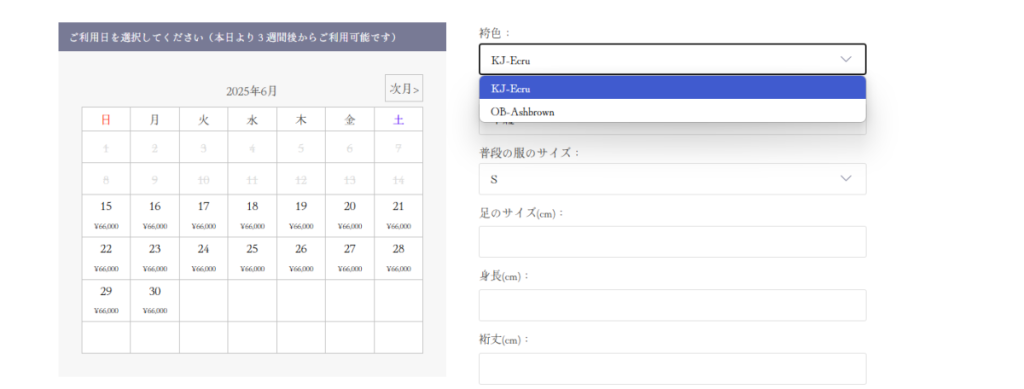The height and width of the screenshot is (389, 1024).
Task: Pick June 21 Saturday date cell
Action: 398,215
